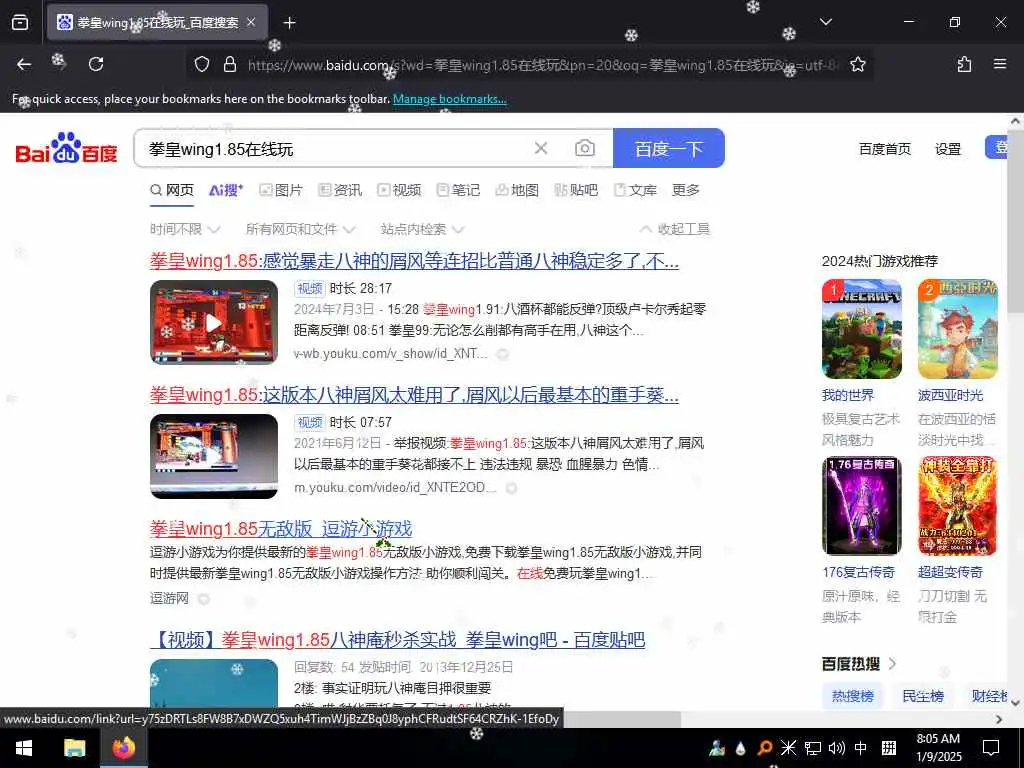Click the 百度一下 search button
Image resolution: width=1024 pixels, height=768 pixels.
click(x=669, y=148)
